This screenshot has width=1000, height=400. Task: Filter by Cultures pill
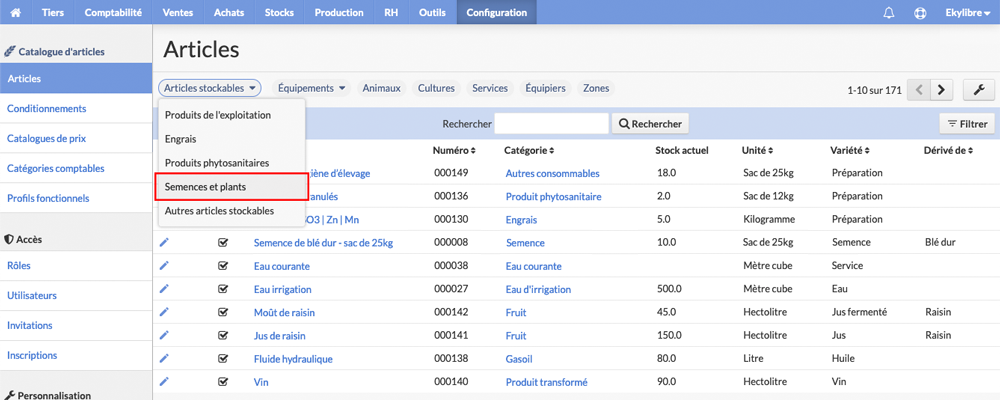point(436,88)
